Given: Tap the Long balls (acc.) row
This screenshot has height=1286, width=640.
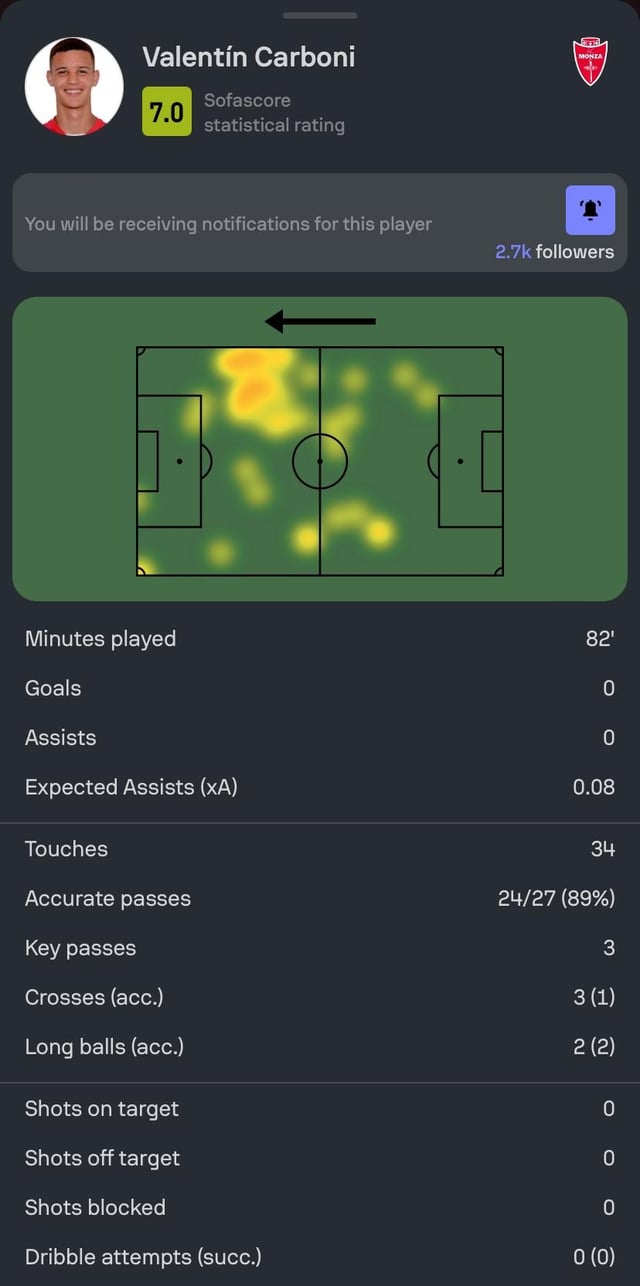Looking at the screenshot, I should tap(320, 1047).
